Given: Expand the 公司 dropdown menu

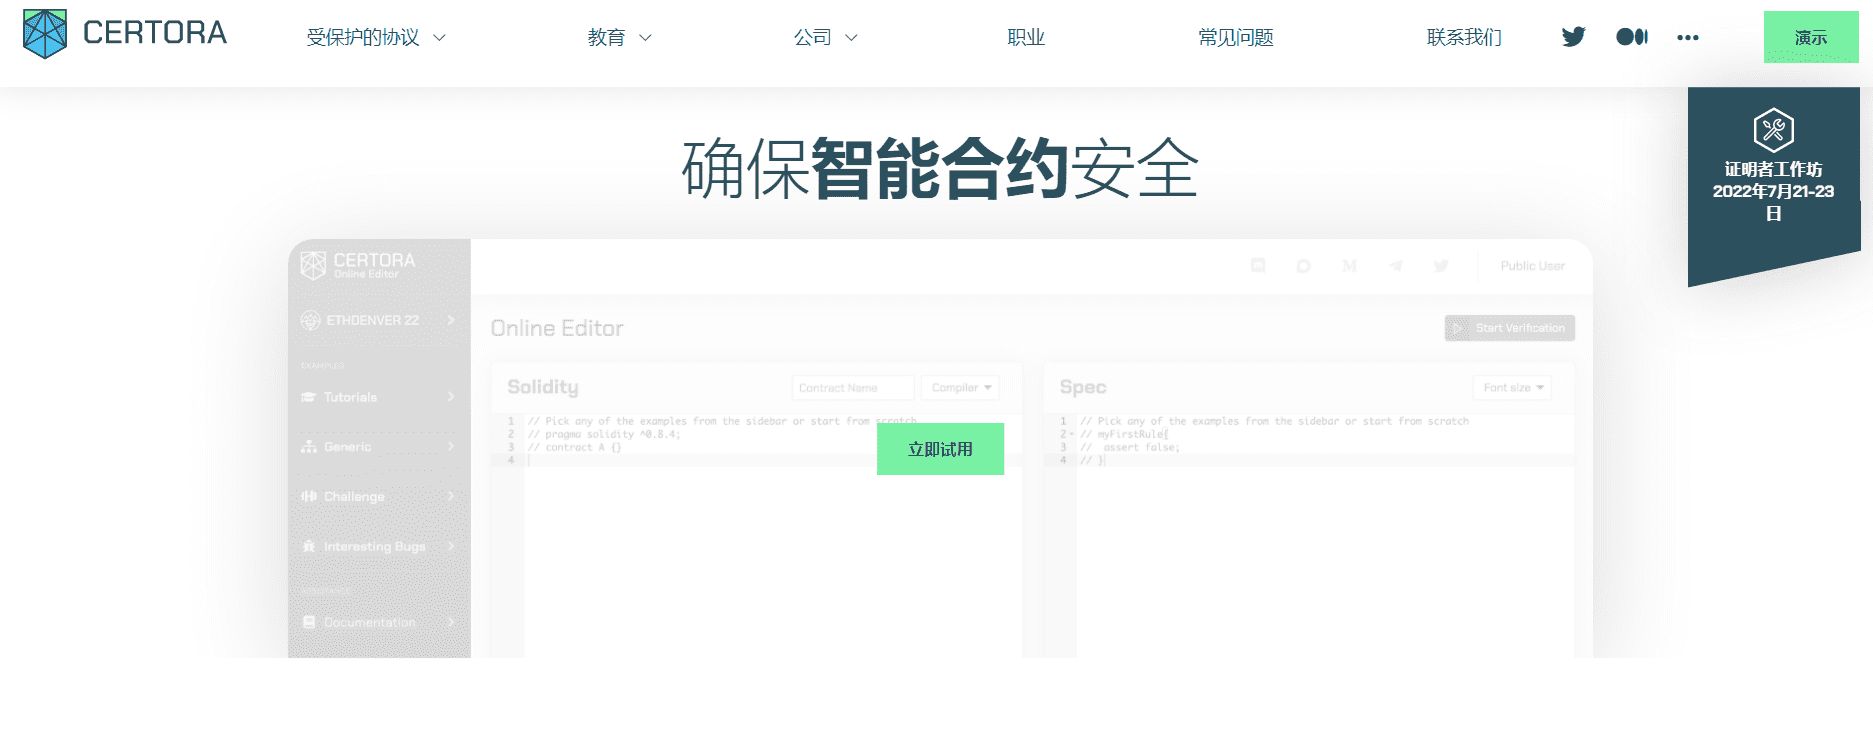Looking at the screenshot, I should pyautogui.click(x=825, y=37).
